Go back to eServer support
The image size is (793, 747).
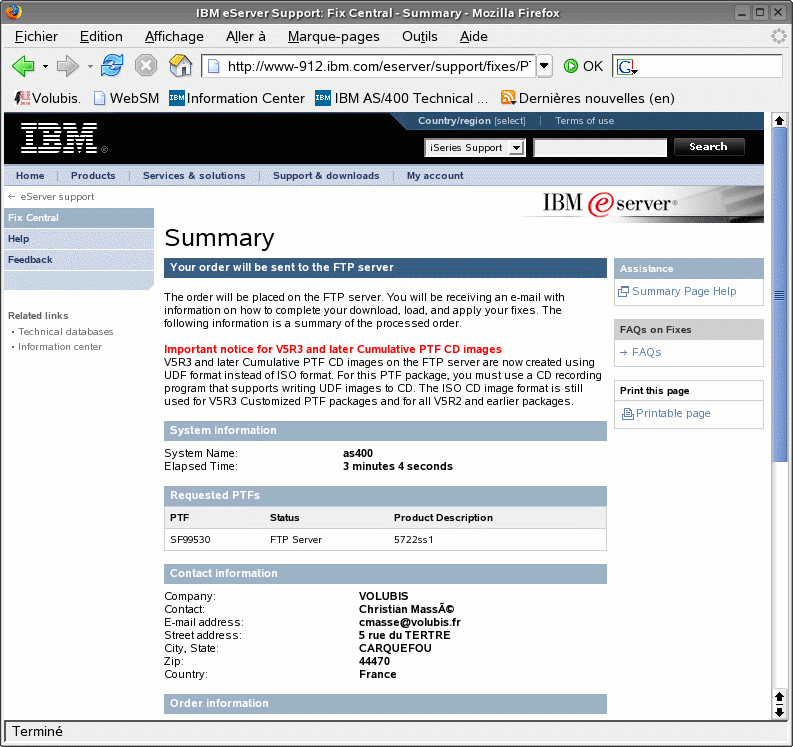[57, 197]
